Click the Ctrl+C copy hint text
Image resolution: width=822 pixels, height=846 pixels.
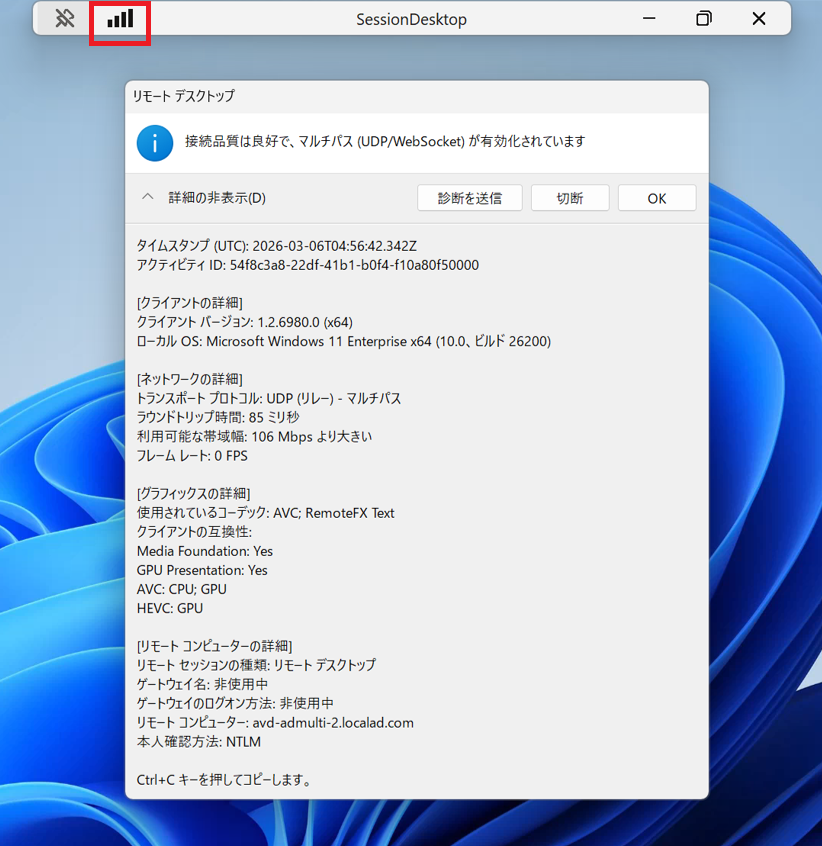point(224,779)
